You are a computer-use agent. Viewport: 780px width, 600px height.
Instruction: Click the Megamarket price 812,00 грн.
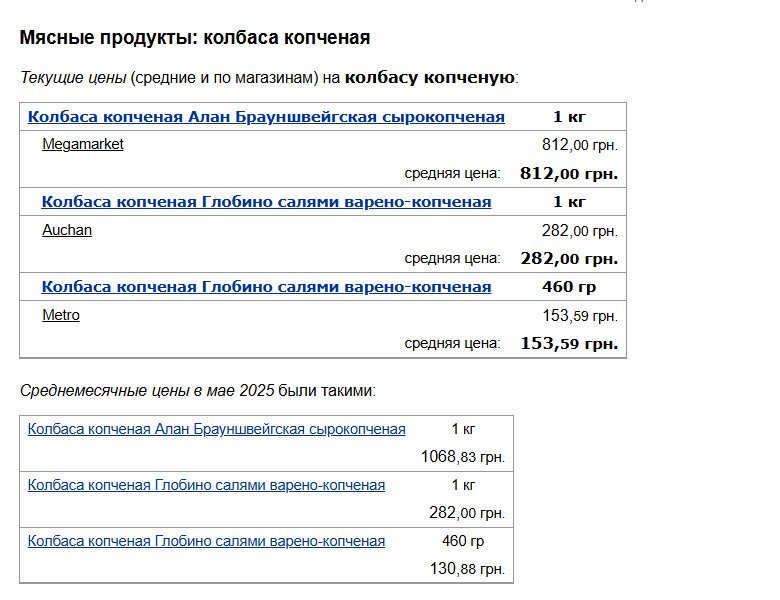pos(580,145)
